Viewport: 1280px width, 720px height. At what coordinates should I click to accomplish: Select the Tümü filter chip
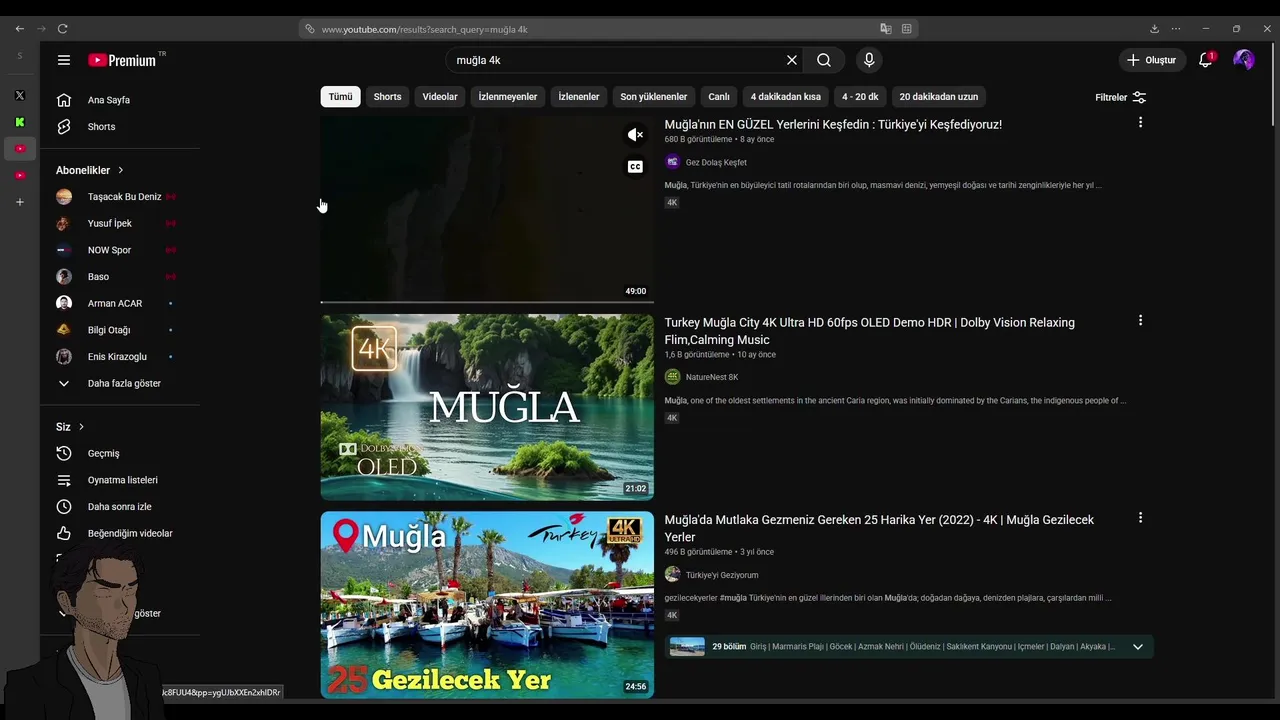click(341, 97)
